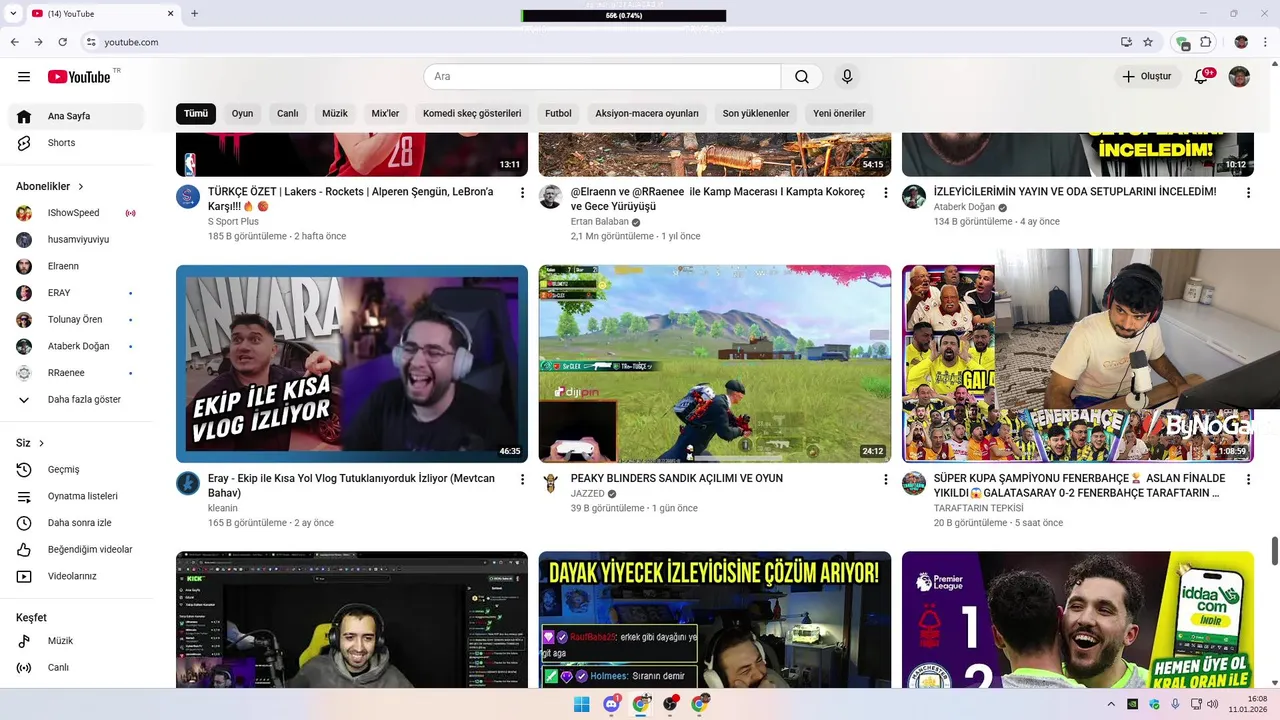Open the YouTube hamburger guide menu
Screen dimensions: 1280x720
tap(24, 77)
